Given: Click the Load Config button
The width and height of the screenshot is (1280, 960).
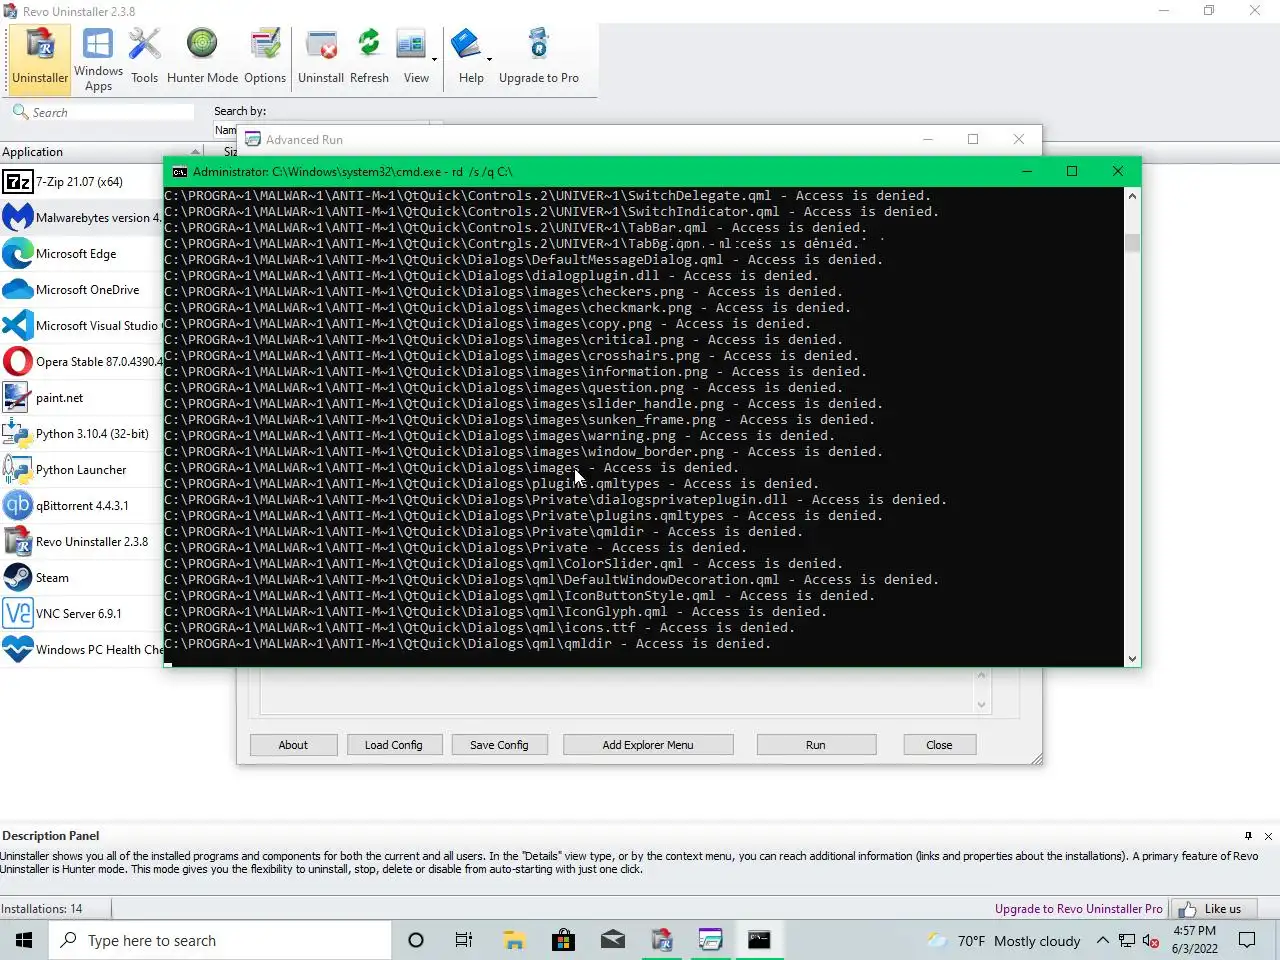Looking at the screenshot, I should pos(394,745).
